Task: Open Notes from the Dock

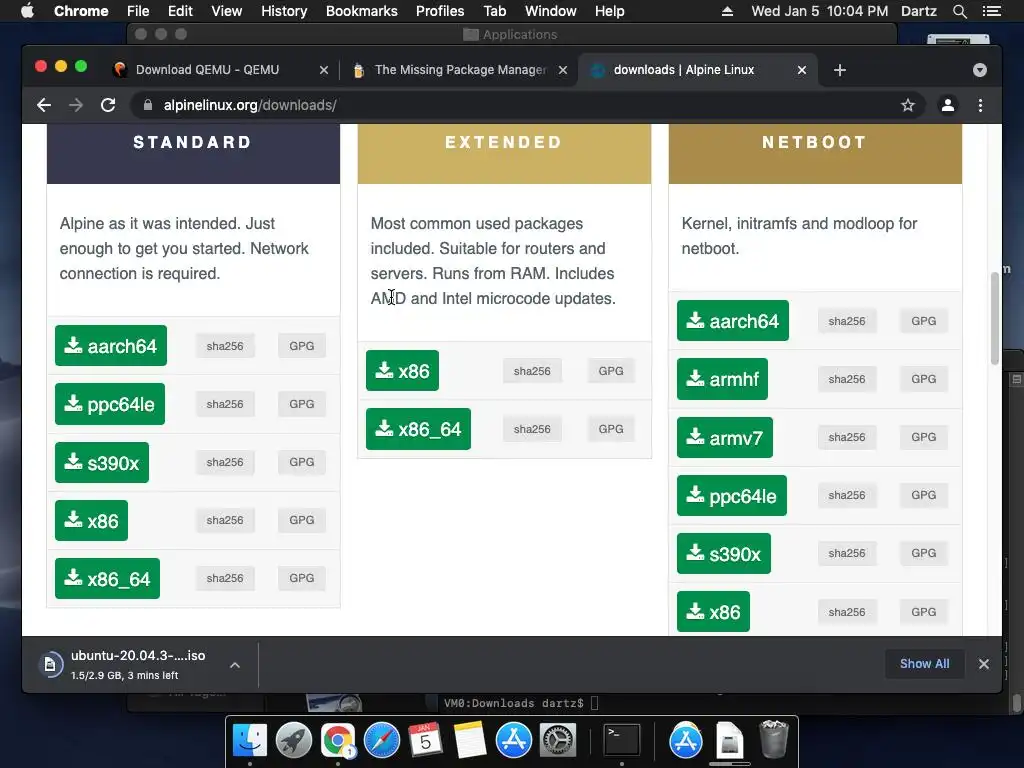Action: [470, 741]
